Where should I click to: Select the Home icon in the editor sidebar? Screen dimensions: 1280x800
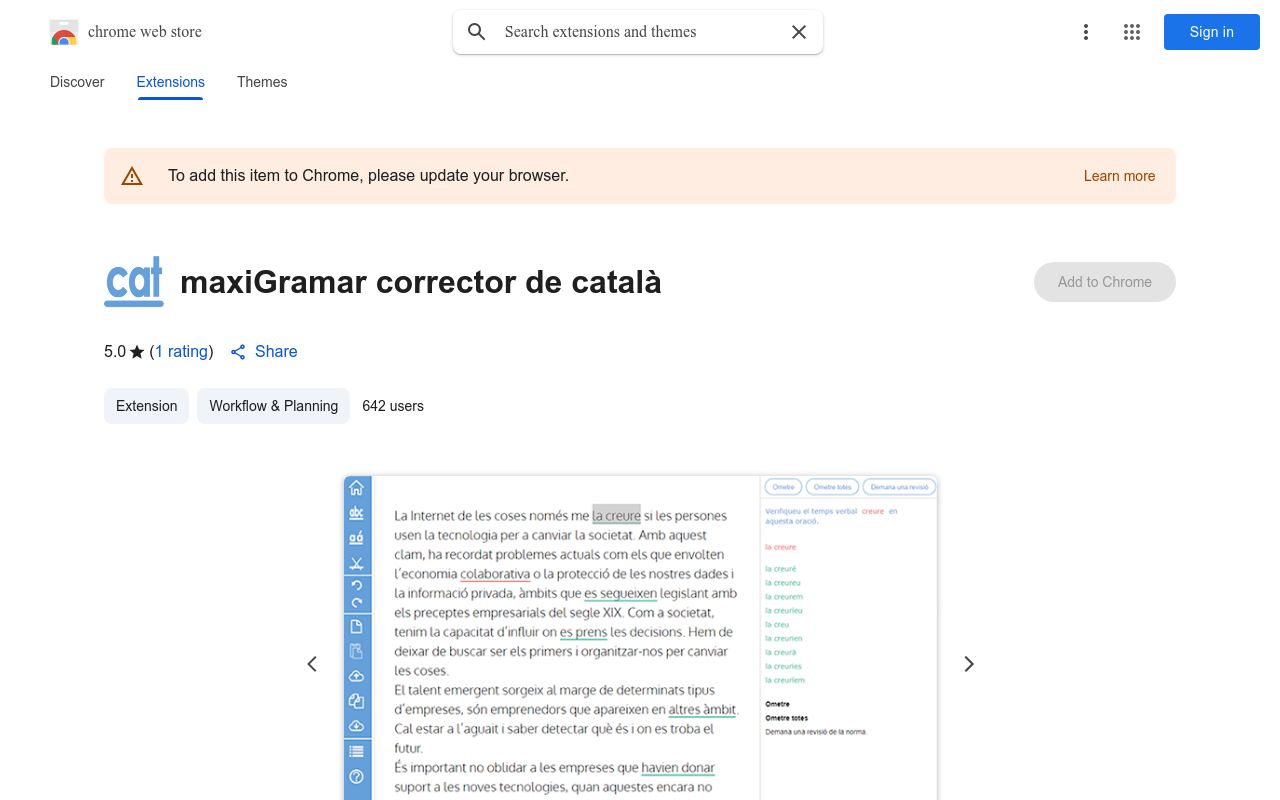(x=357, y=487)
